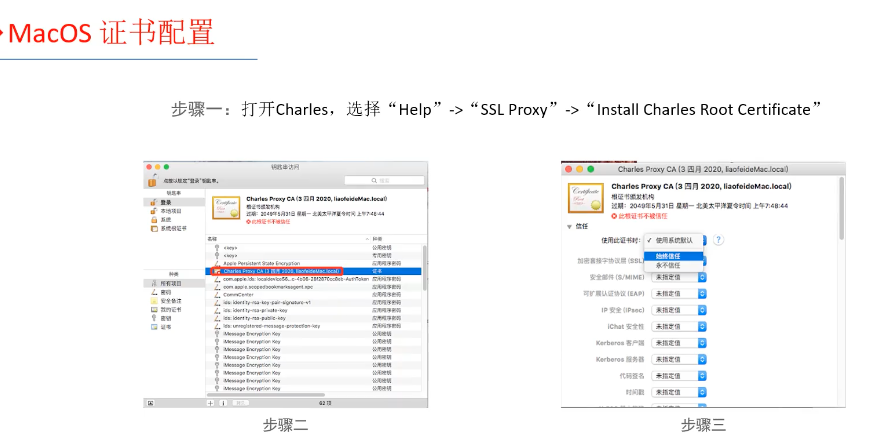Collapse the 信任 disclosure triangle

click(569, 226)
